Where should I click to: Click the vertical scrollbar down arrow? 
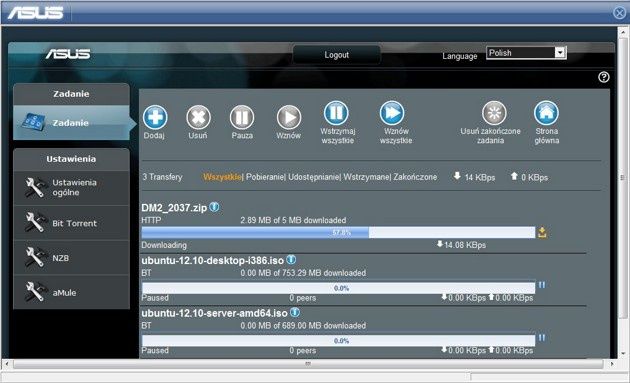pyautogui.click(x=624, y=354)
